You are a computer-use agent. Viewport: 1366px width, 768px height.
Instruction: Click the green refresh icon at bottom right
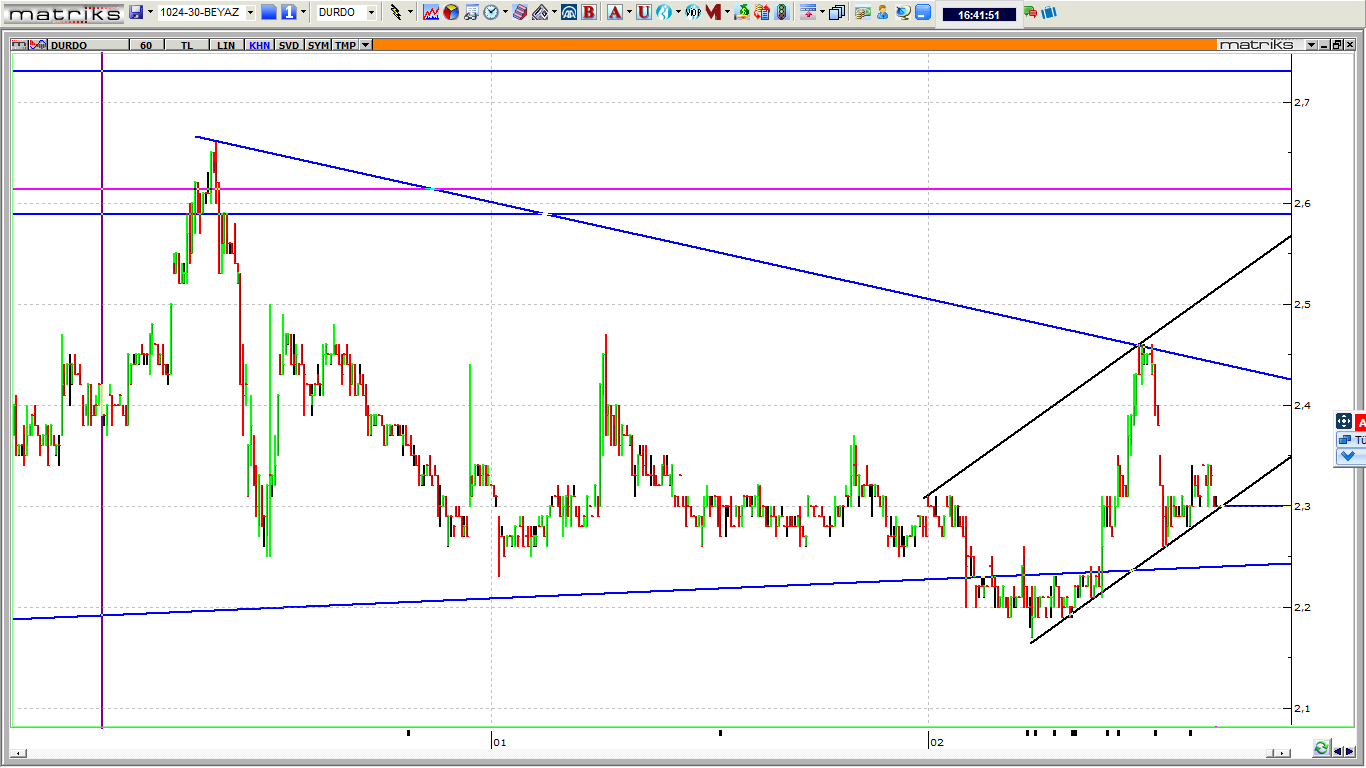1322,748
